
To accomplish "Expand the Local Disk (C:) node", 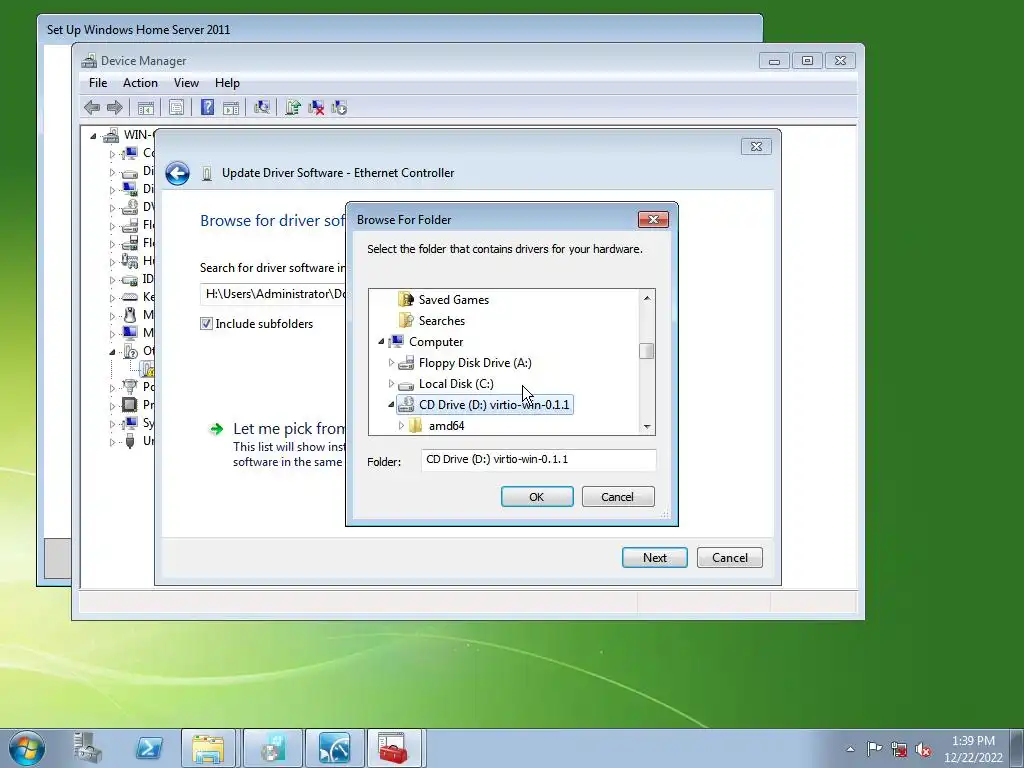I will coord(391,383).
